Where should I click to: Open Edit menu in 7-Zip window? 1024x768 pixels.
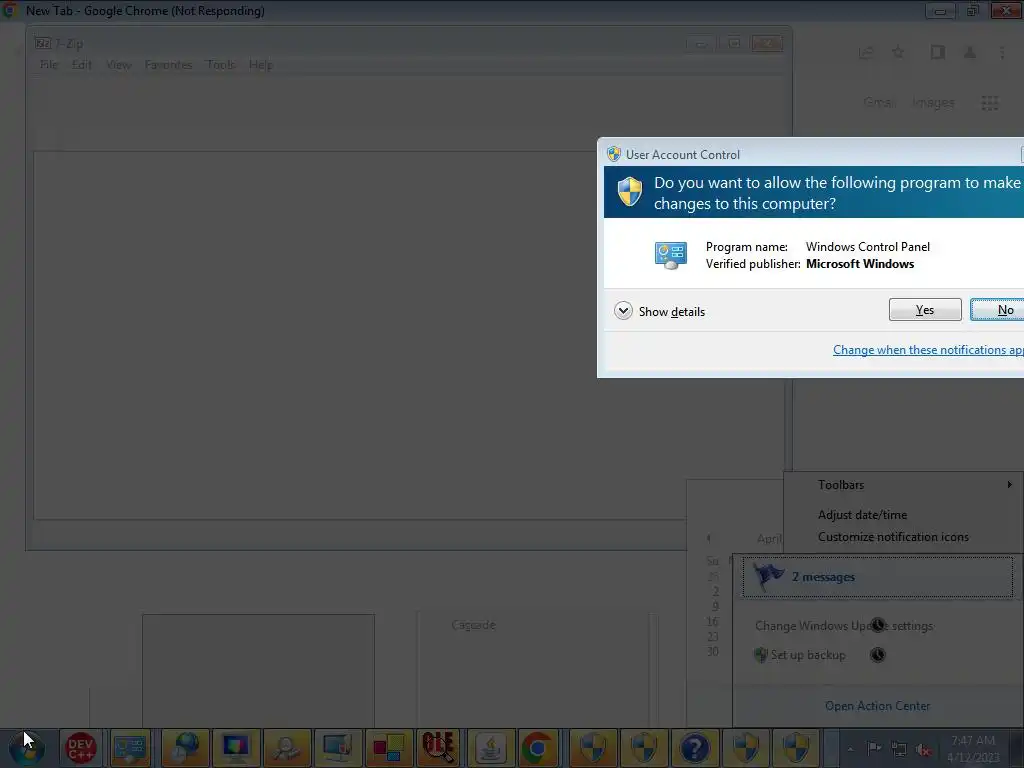coord(82,65)
